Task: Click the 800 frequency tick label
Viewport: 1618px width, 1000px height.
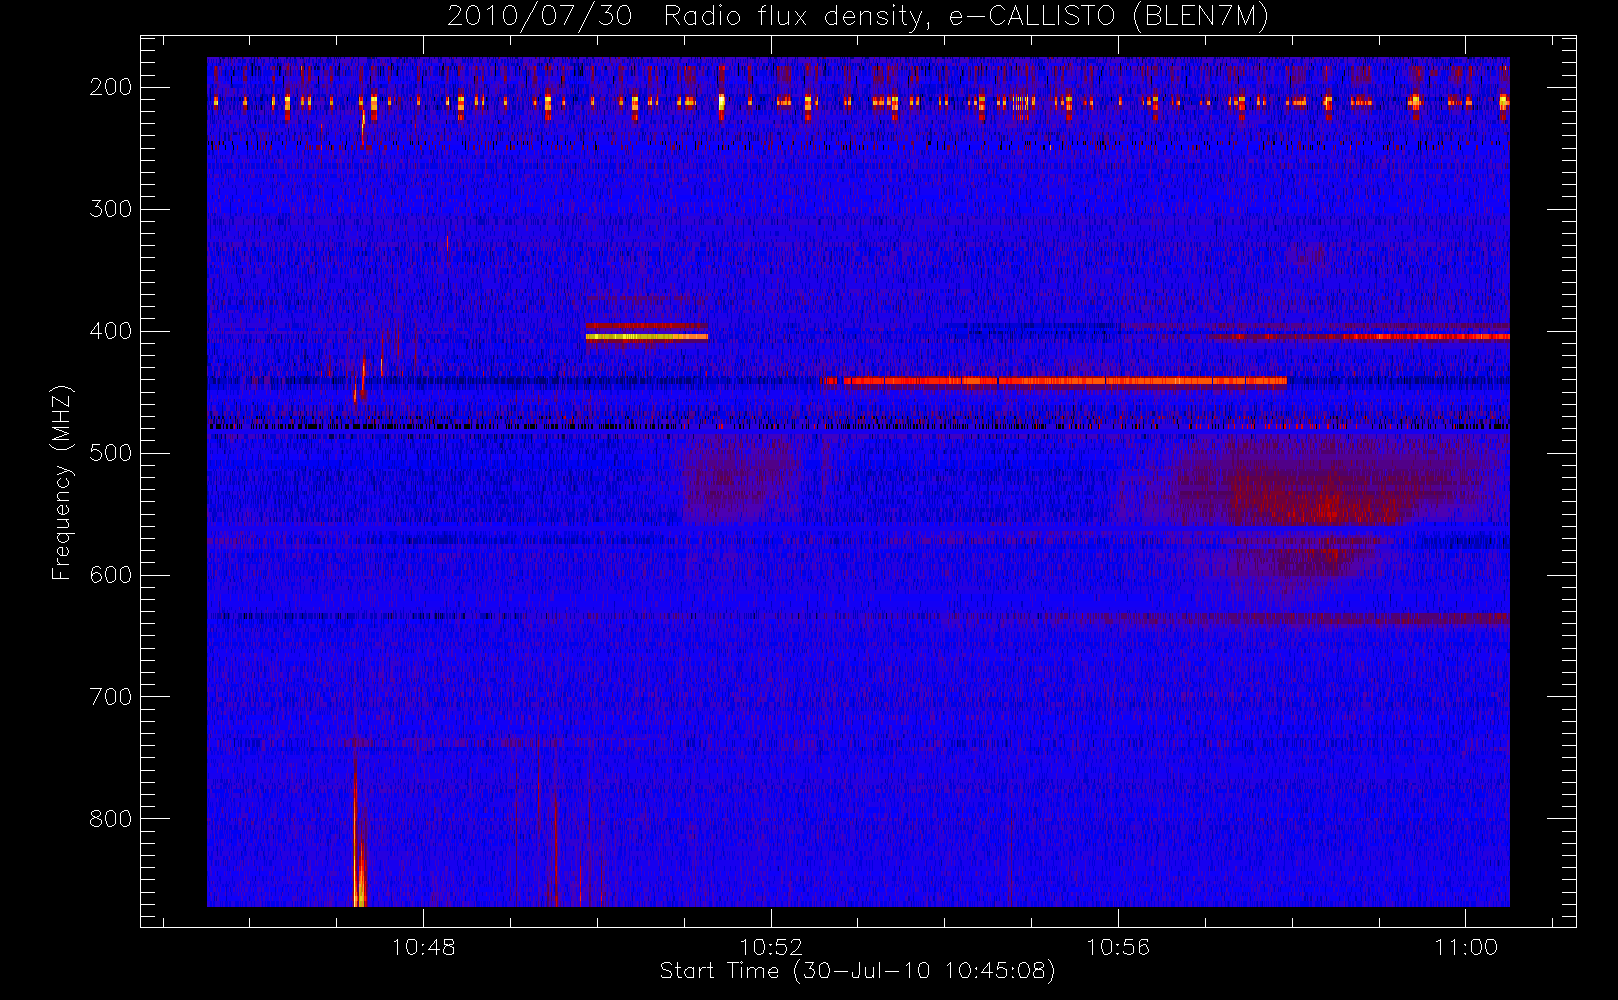Action: 111,819
